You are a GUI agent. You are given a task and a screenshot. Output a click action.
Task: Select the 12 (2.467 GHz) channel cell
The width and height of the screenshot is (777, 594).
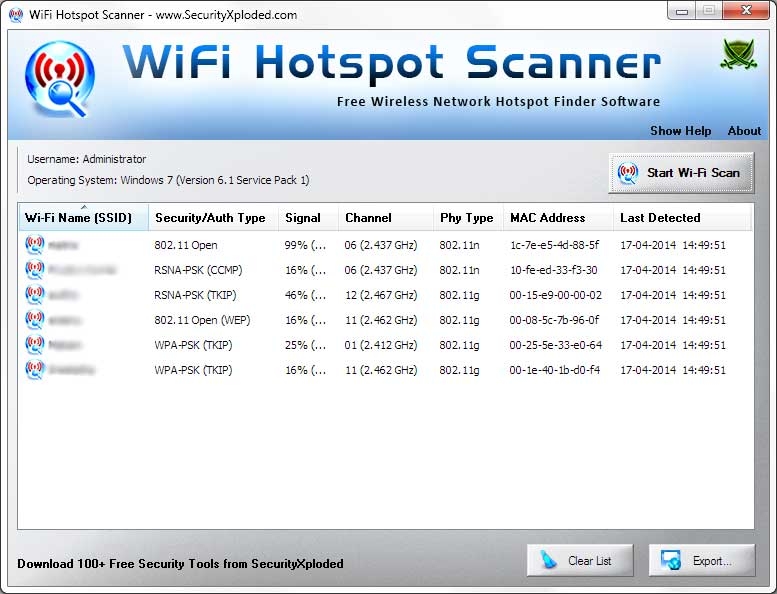[381, 295]
